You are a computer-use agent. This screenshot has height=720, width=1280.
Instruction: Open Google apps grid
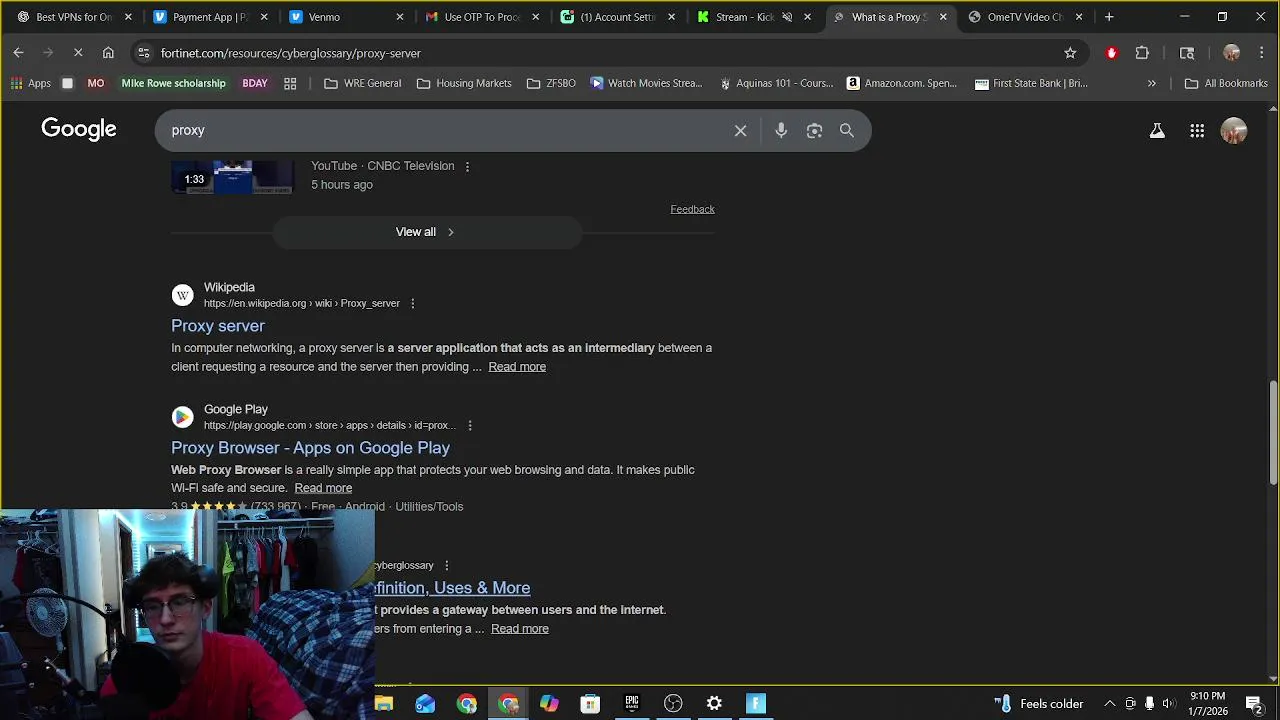tap(1197, 130)
